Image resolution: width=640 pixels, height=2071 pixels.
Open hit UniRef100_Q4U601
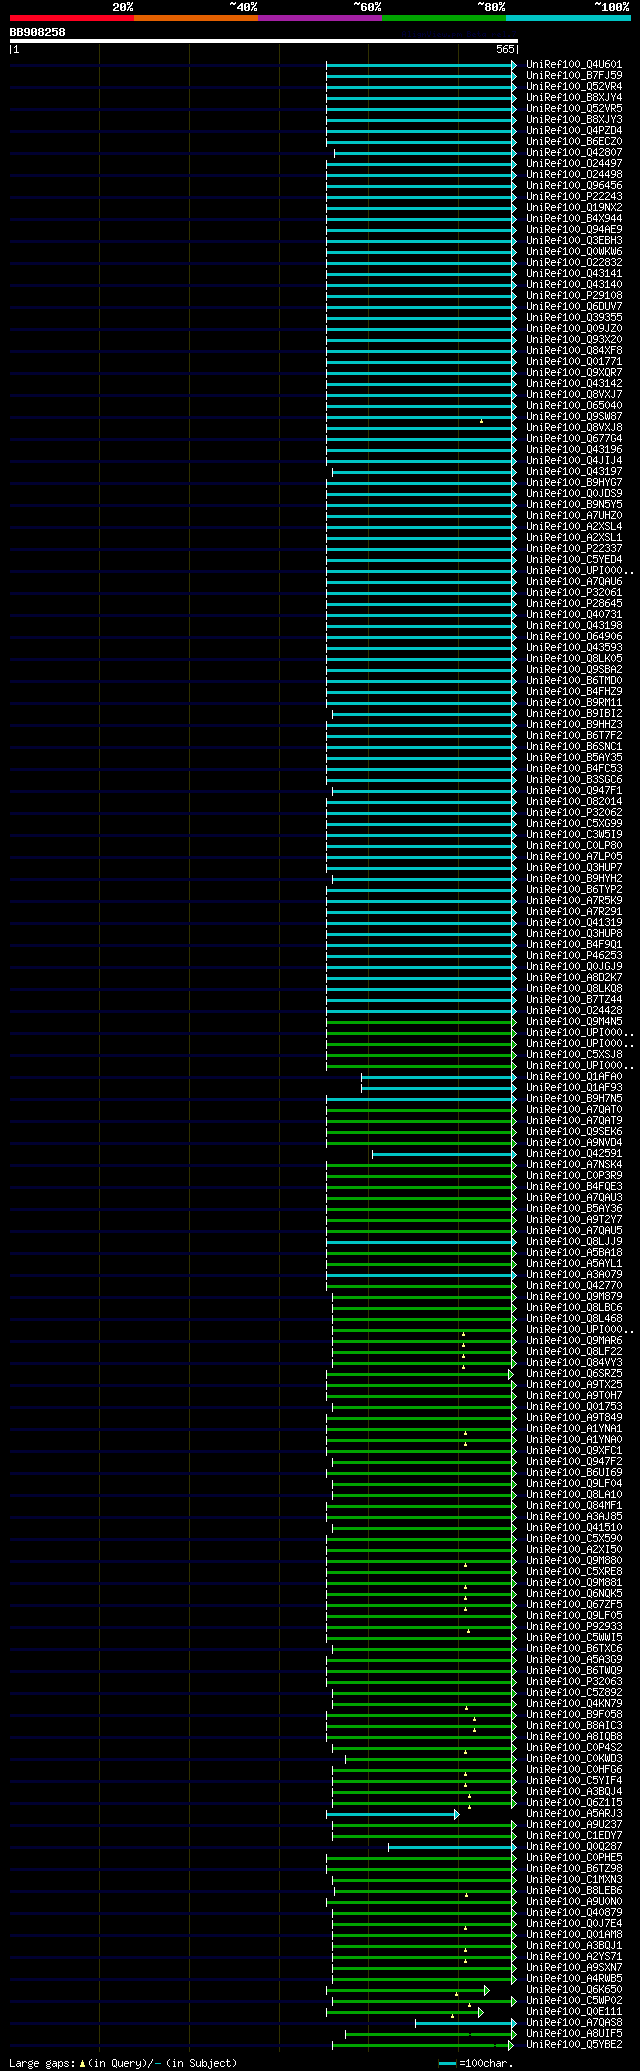[574, 64]
